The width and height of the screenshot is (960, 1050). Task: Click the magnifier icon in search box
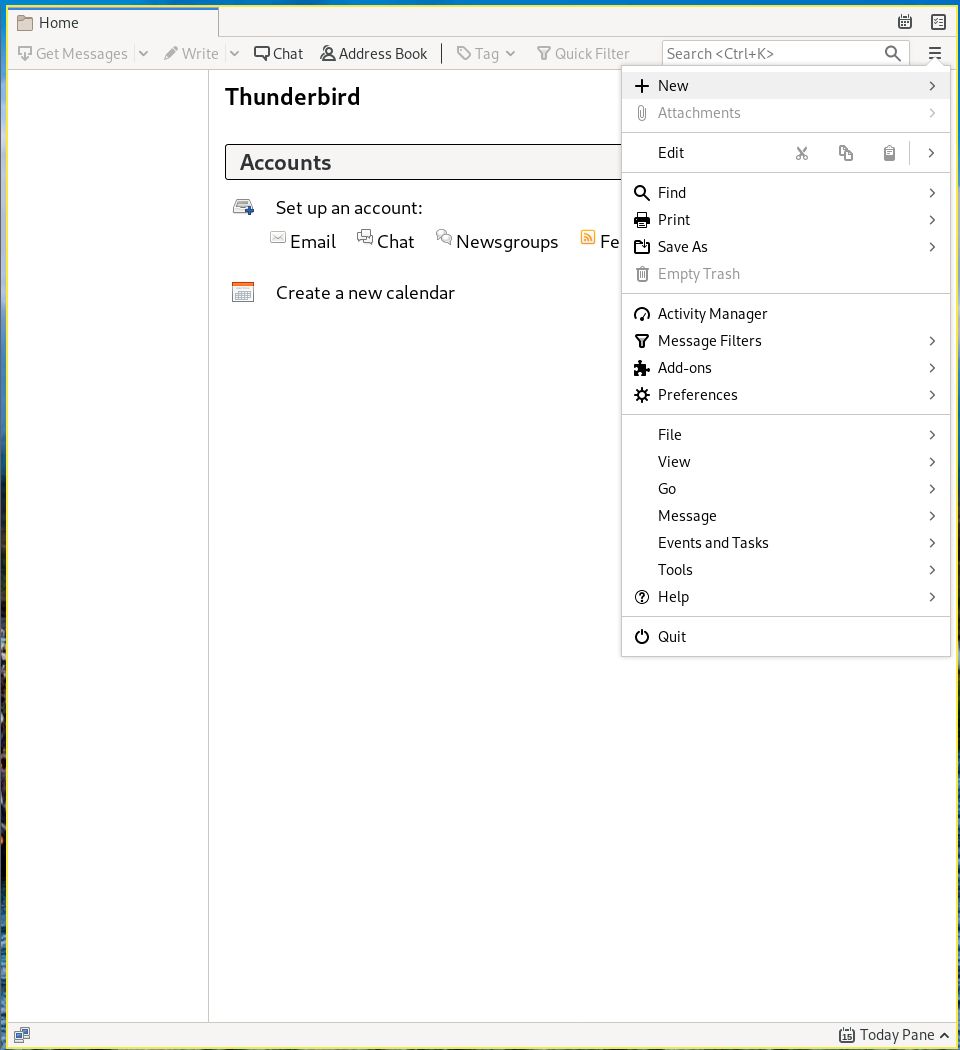pyautogui.click(x=893, y=54)
